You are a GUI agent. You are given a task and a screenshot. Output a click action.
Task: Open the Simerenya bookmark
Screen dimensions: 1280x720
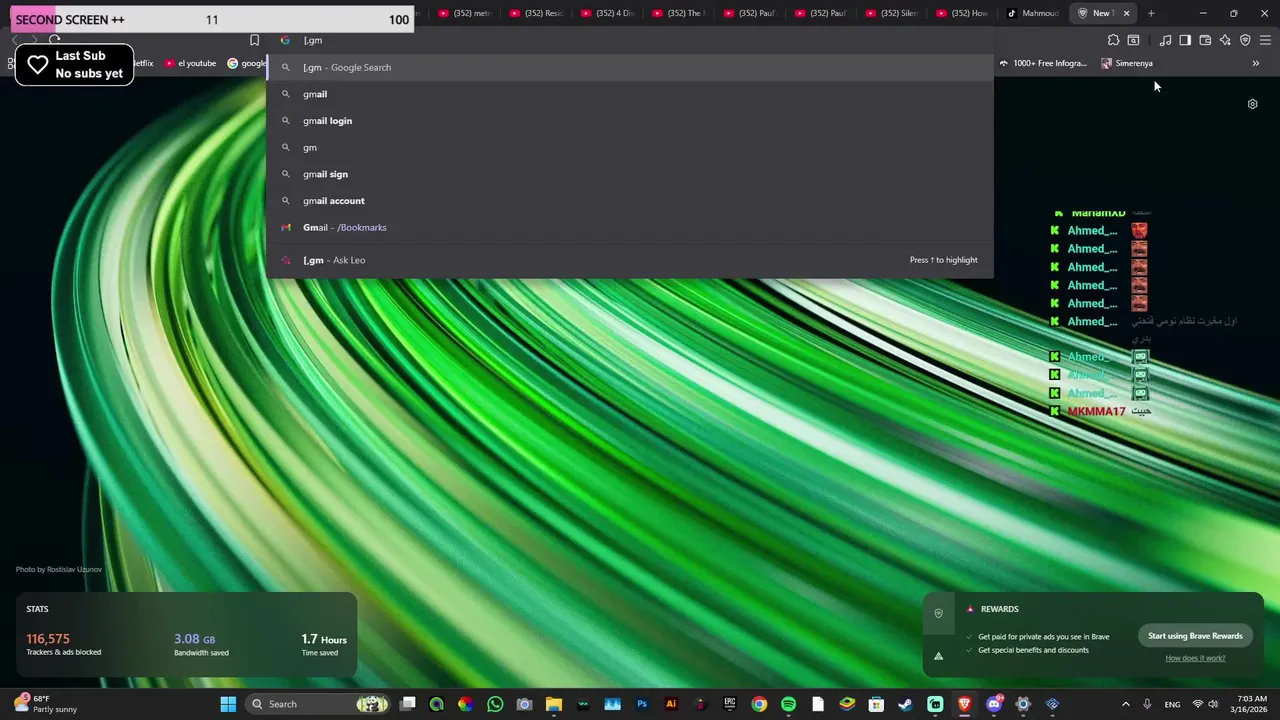[x=1127, y=63]
